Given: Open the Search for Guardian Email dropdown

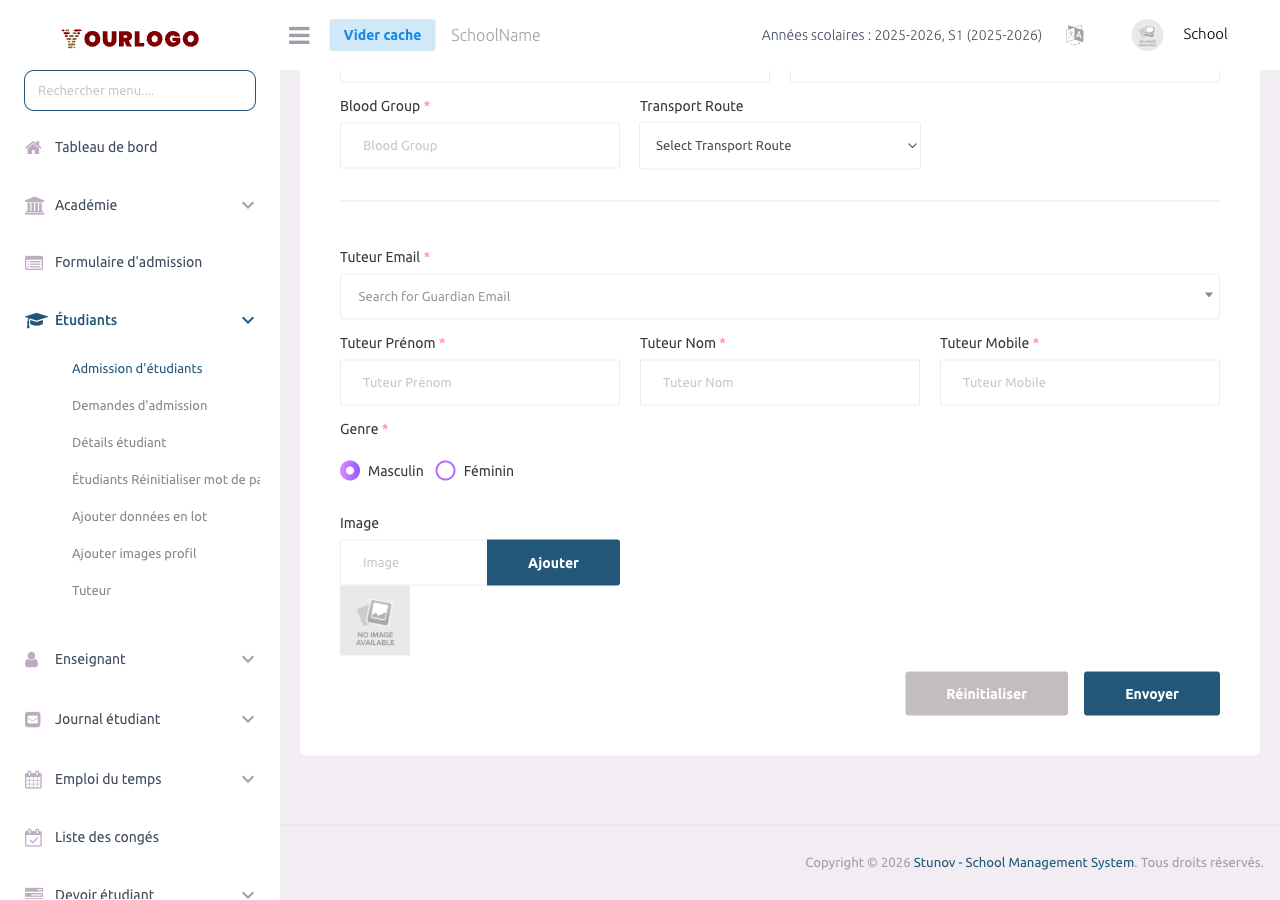Looking at the screenshot, I should [779, 296].
